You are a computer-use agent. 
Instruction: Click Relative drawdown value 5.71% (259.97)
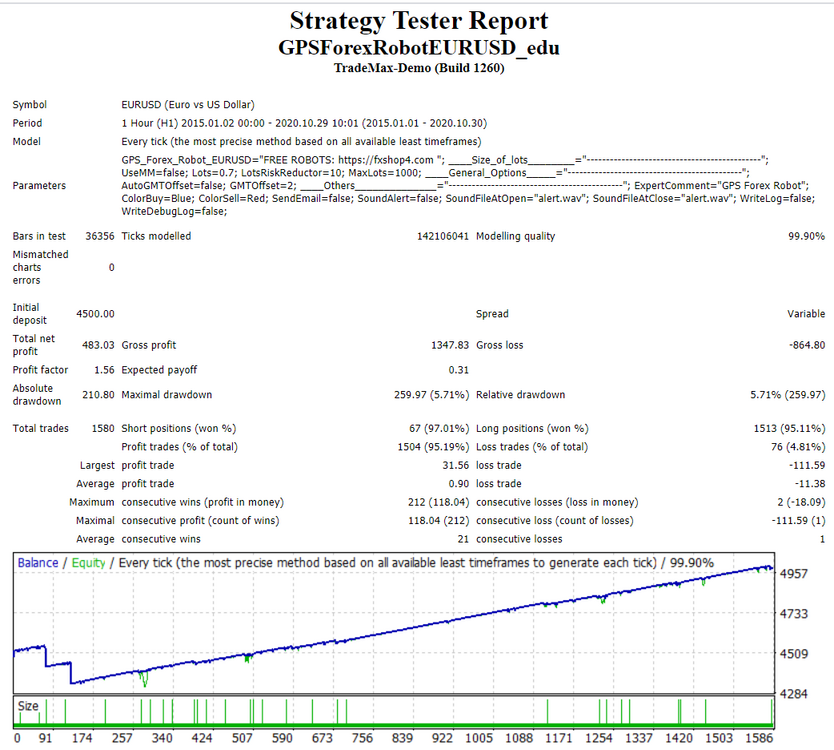coord(788,395)
